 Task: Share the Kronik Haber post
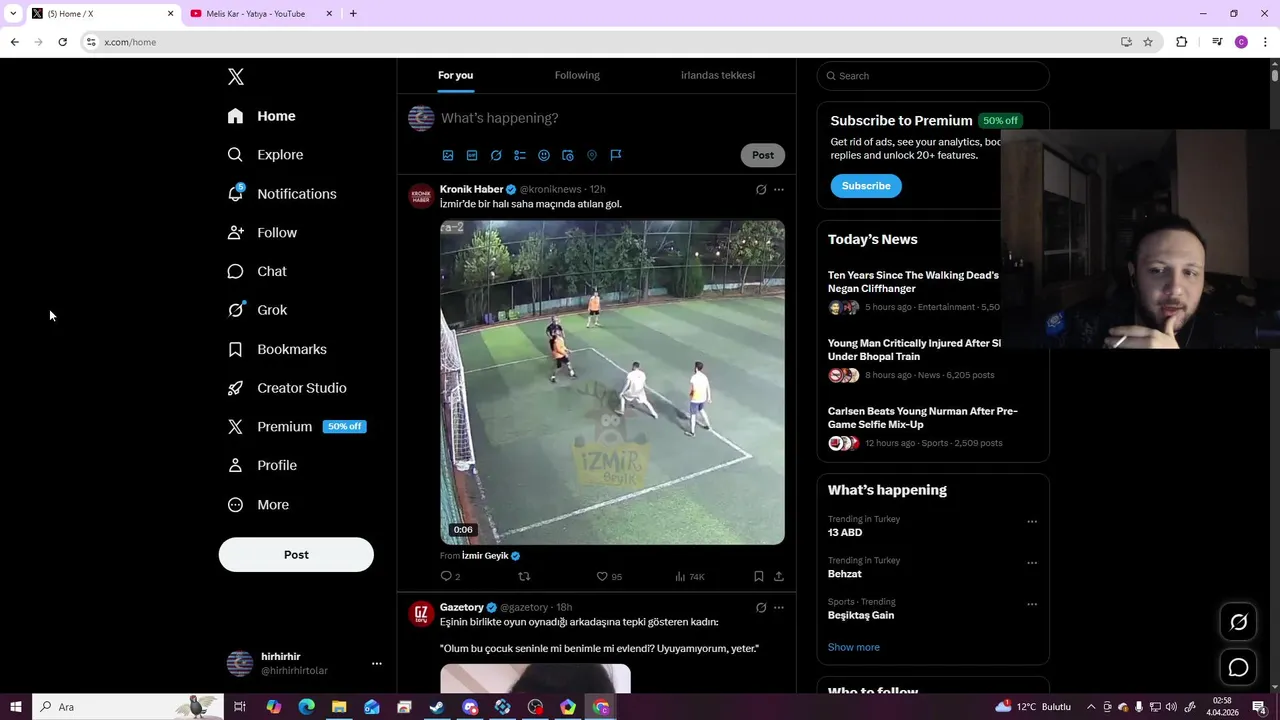tap(779, 576)
